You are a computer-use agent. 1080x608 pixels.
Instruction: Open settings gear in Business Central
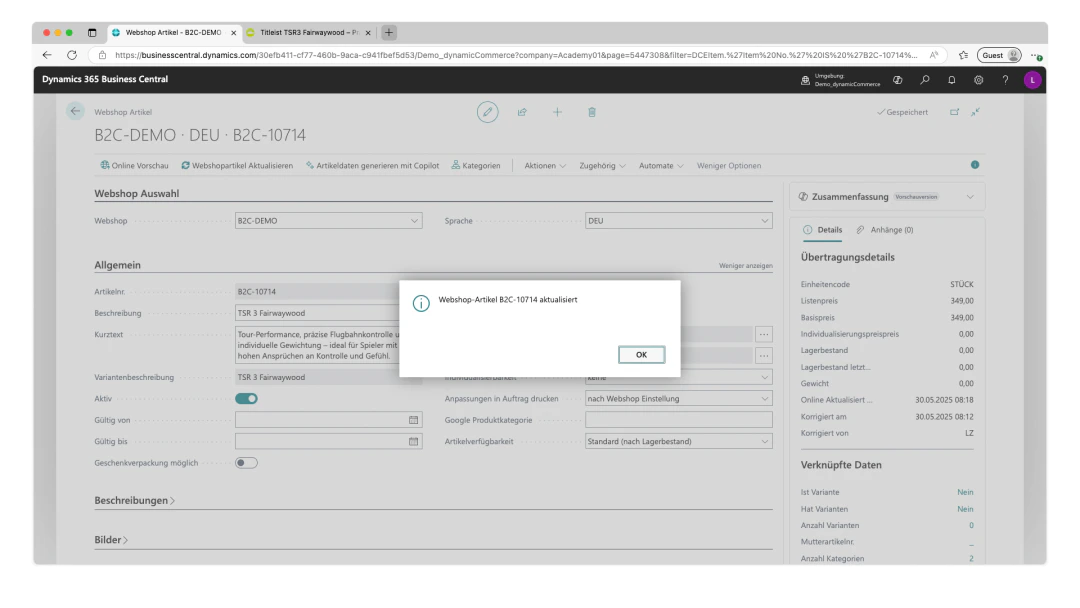coord(978,80)
